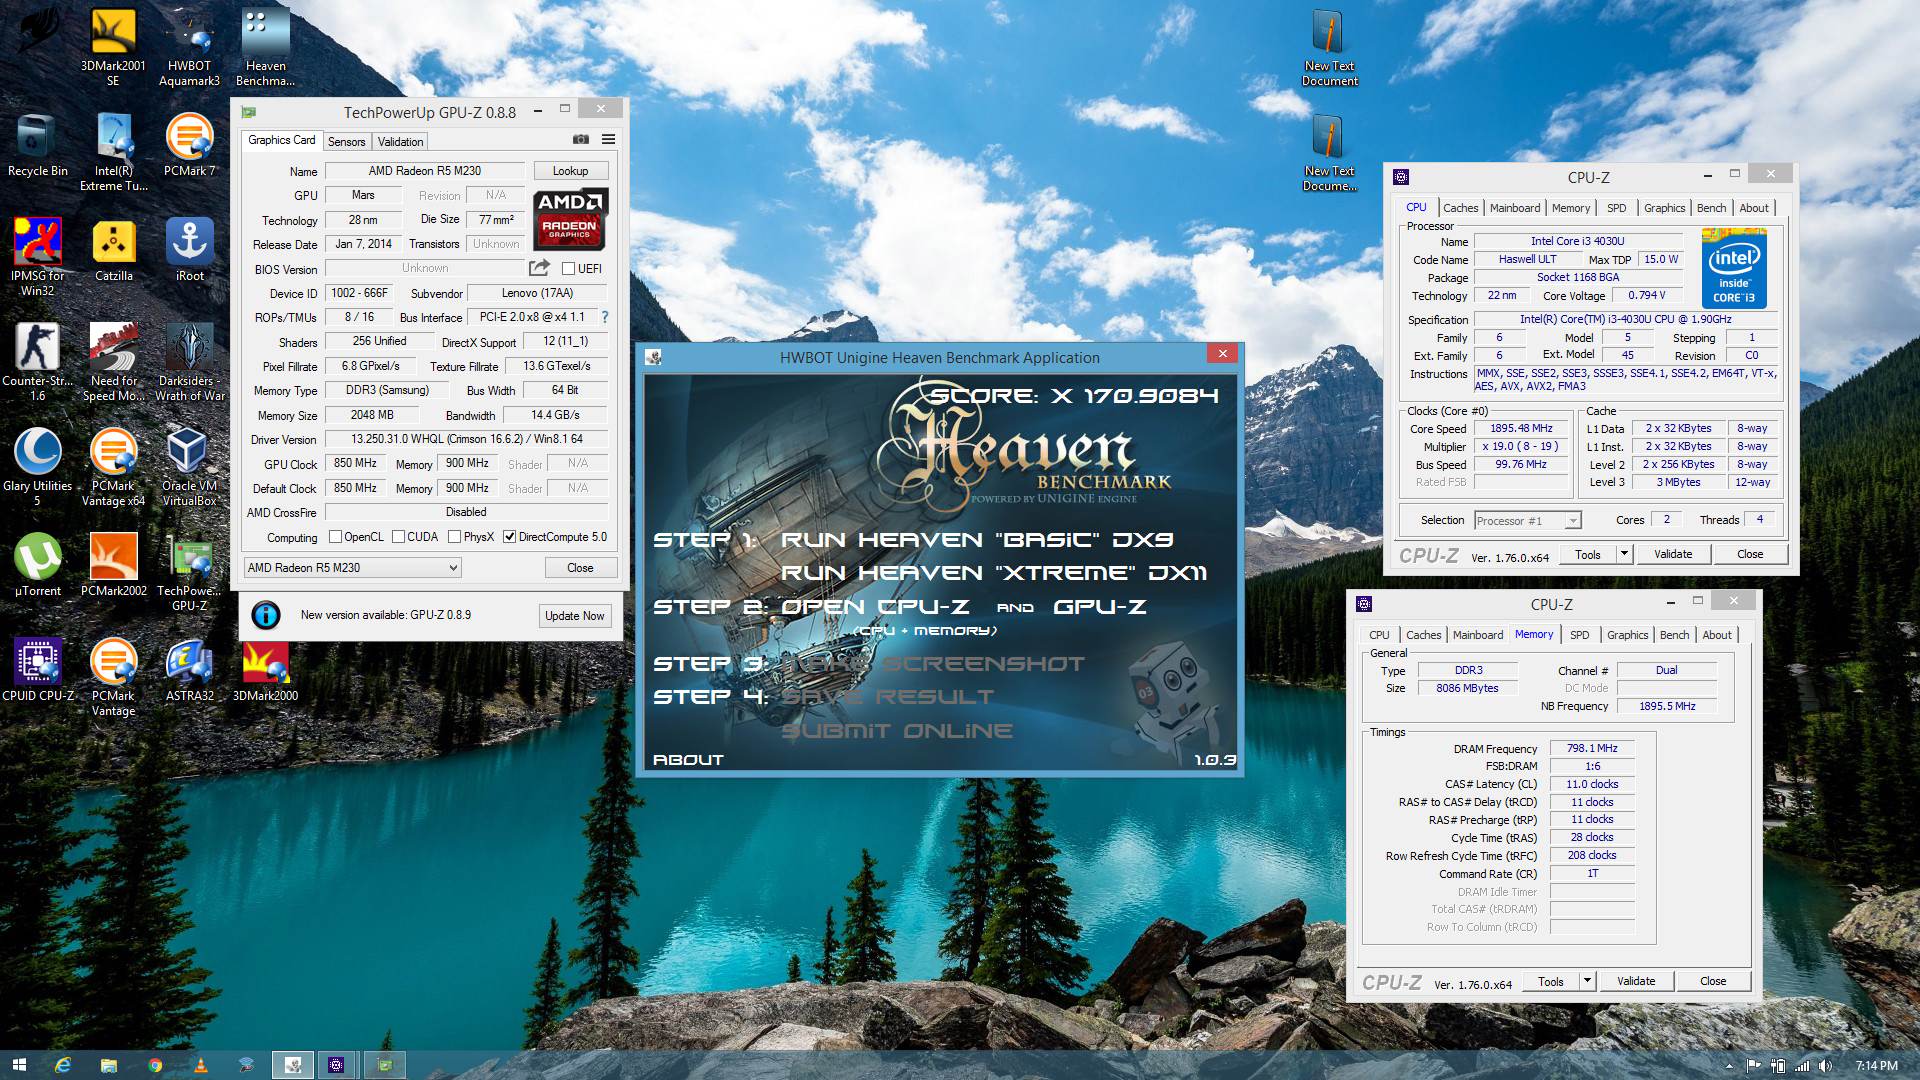The height and width of the screenshot is (1080, 1920).
Task: Open TechPowerUp GPU-Z desktop shortcut
Action: (x=189, y=572)
